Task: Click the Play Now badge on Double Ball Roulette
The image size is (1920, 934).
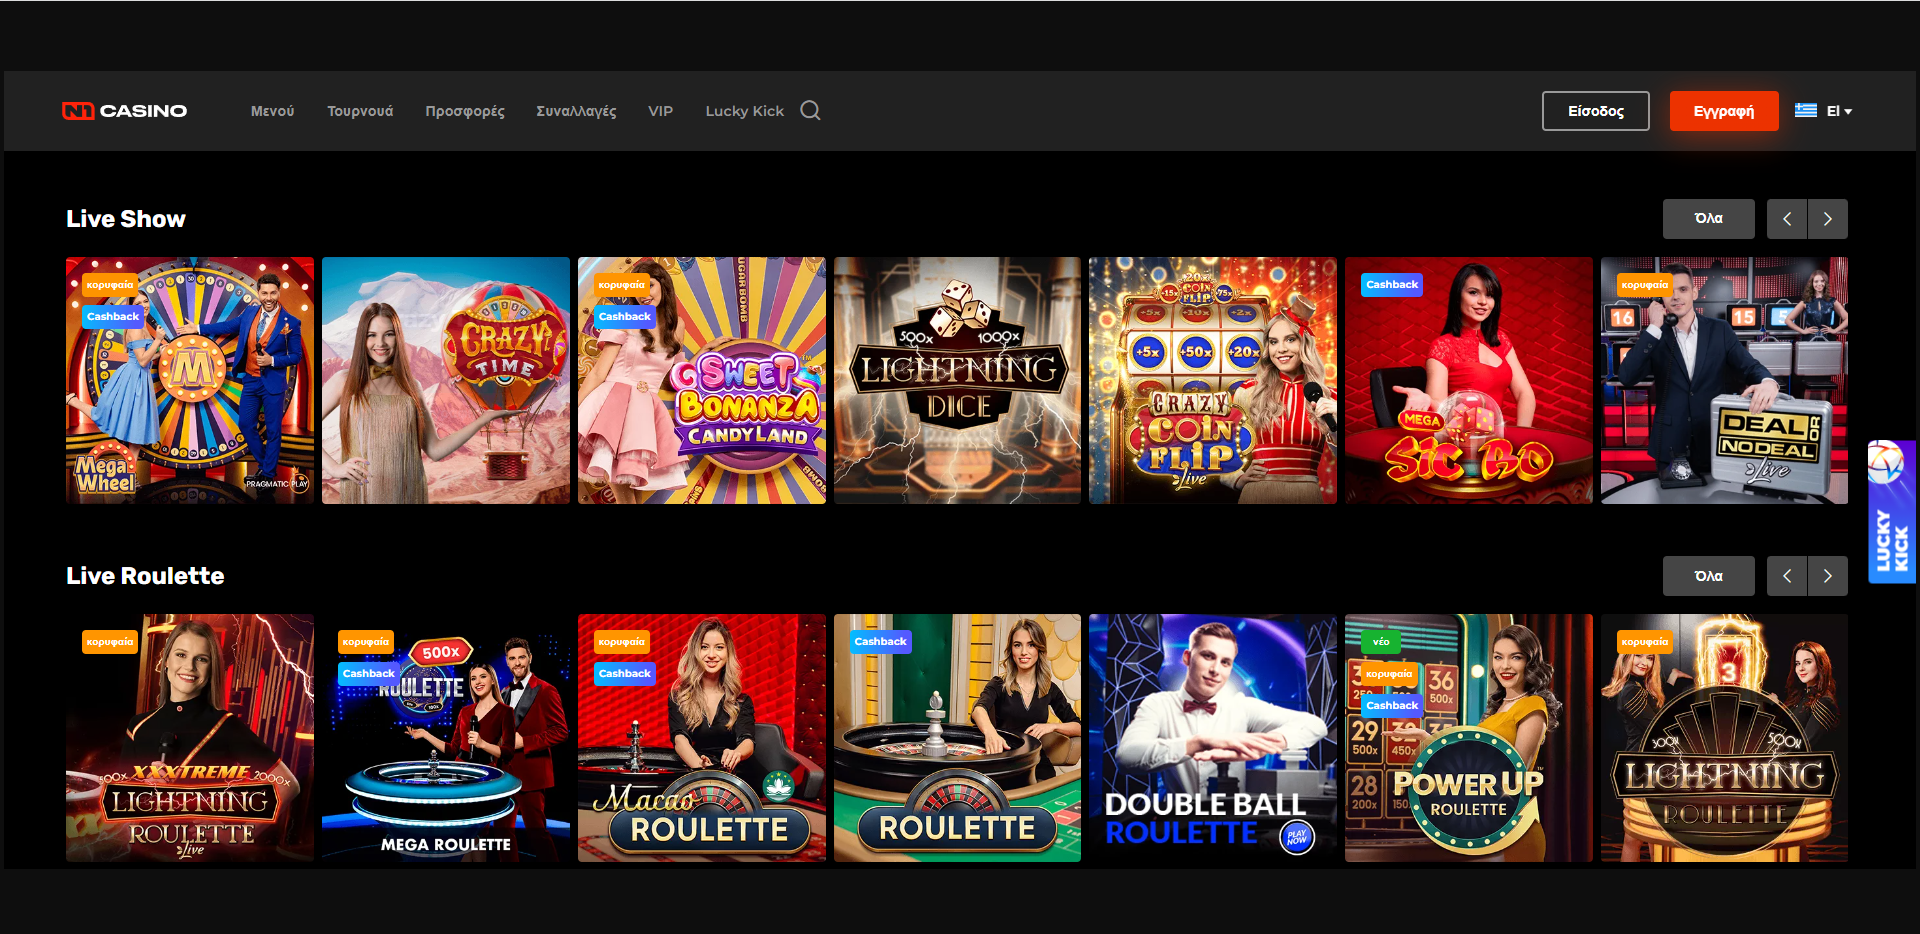Action: pos(1297,837)
